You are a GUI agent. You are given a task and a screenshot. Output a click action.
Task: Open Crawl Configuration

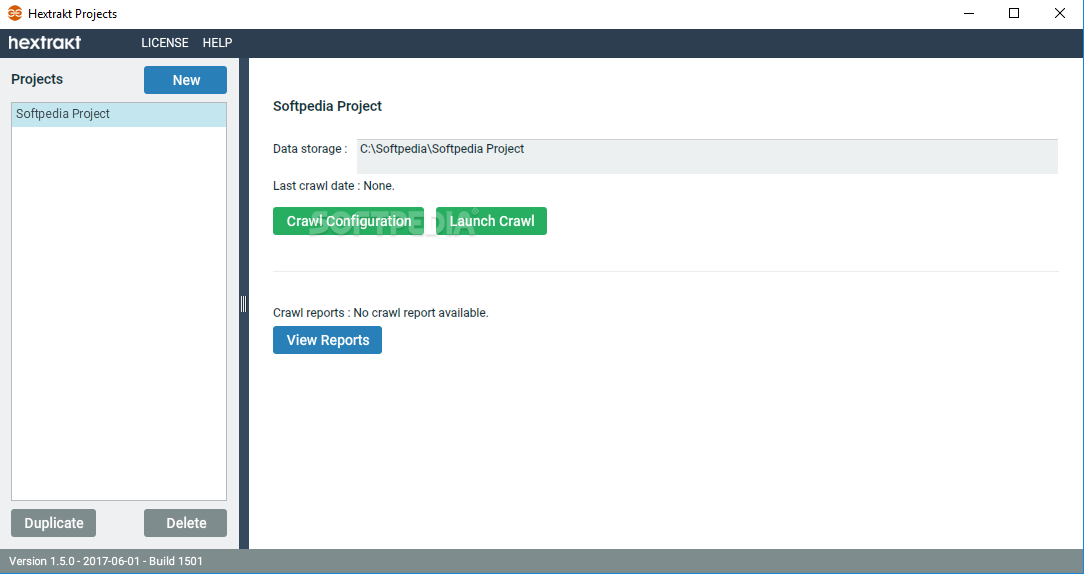(348, 221)
